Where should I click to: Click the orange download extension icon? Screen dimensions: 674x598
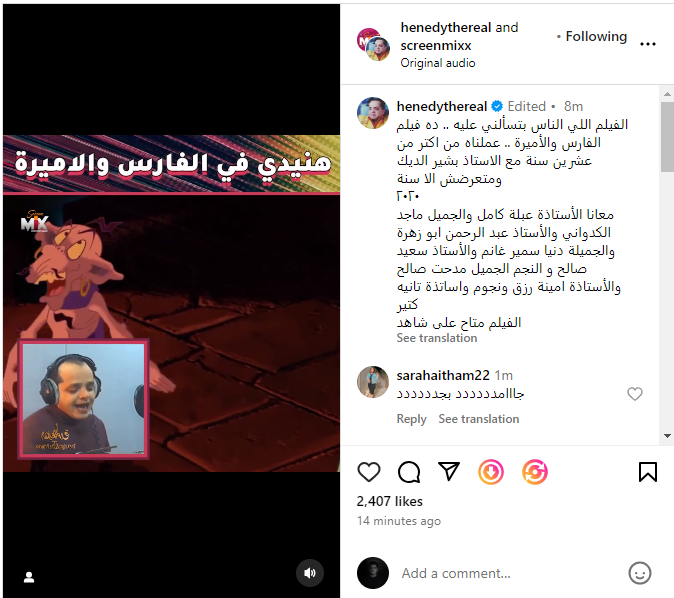tap(491, 472)
